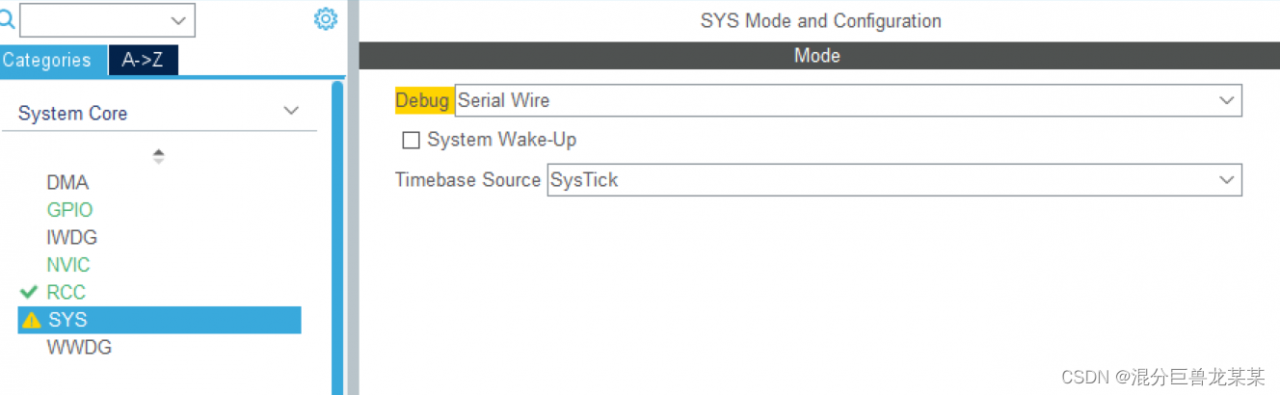Viewport: 1280px width, 395px height.
Task: Switch to the Categories tab
Action: pos(47,60)
